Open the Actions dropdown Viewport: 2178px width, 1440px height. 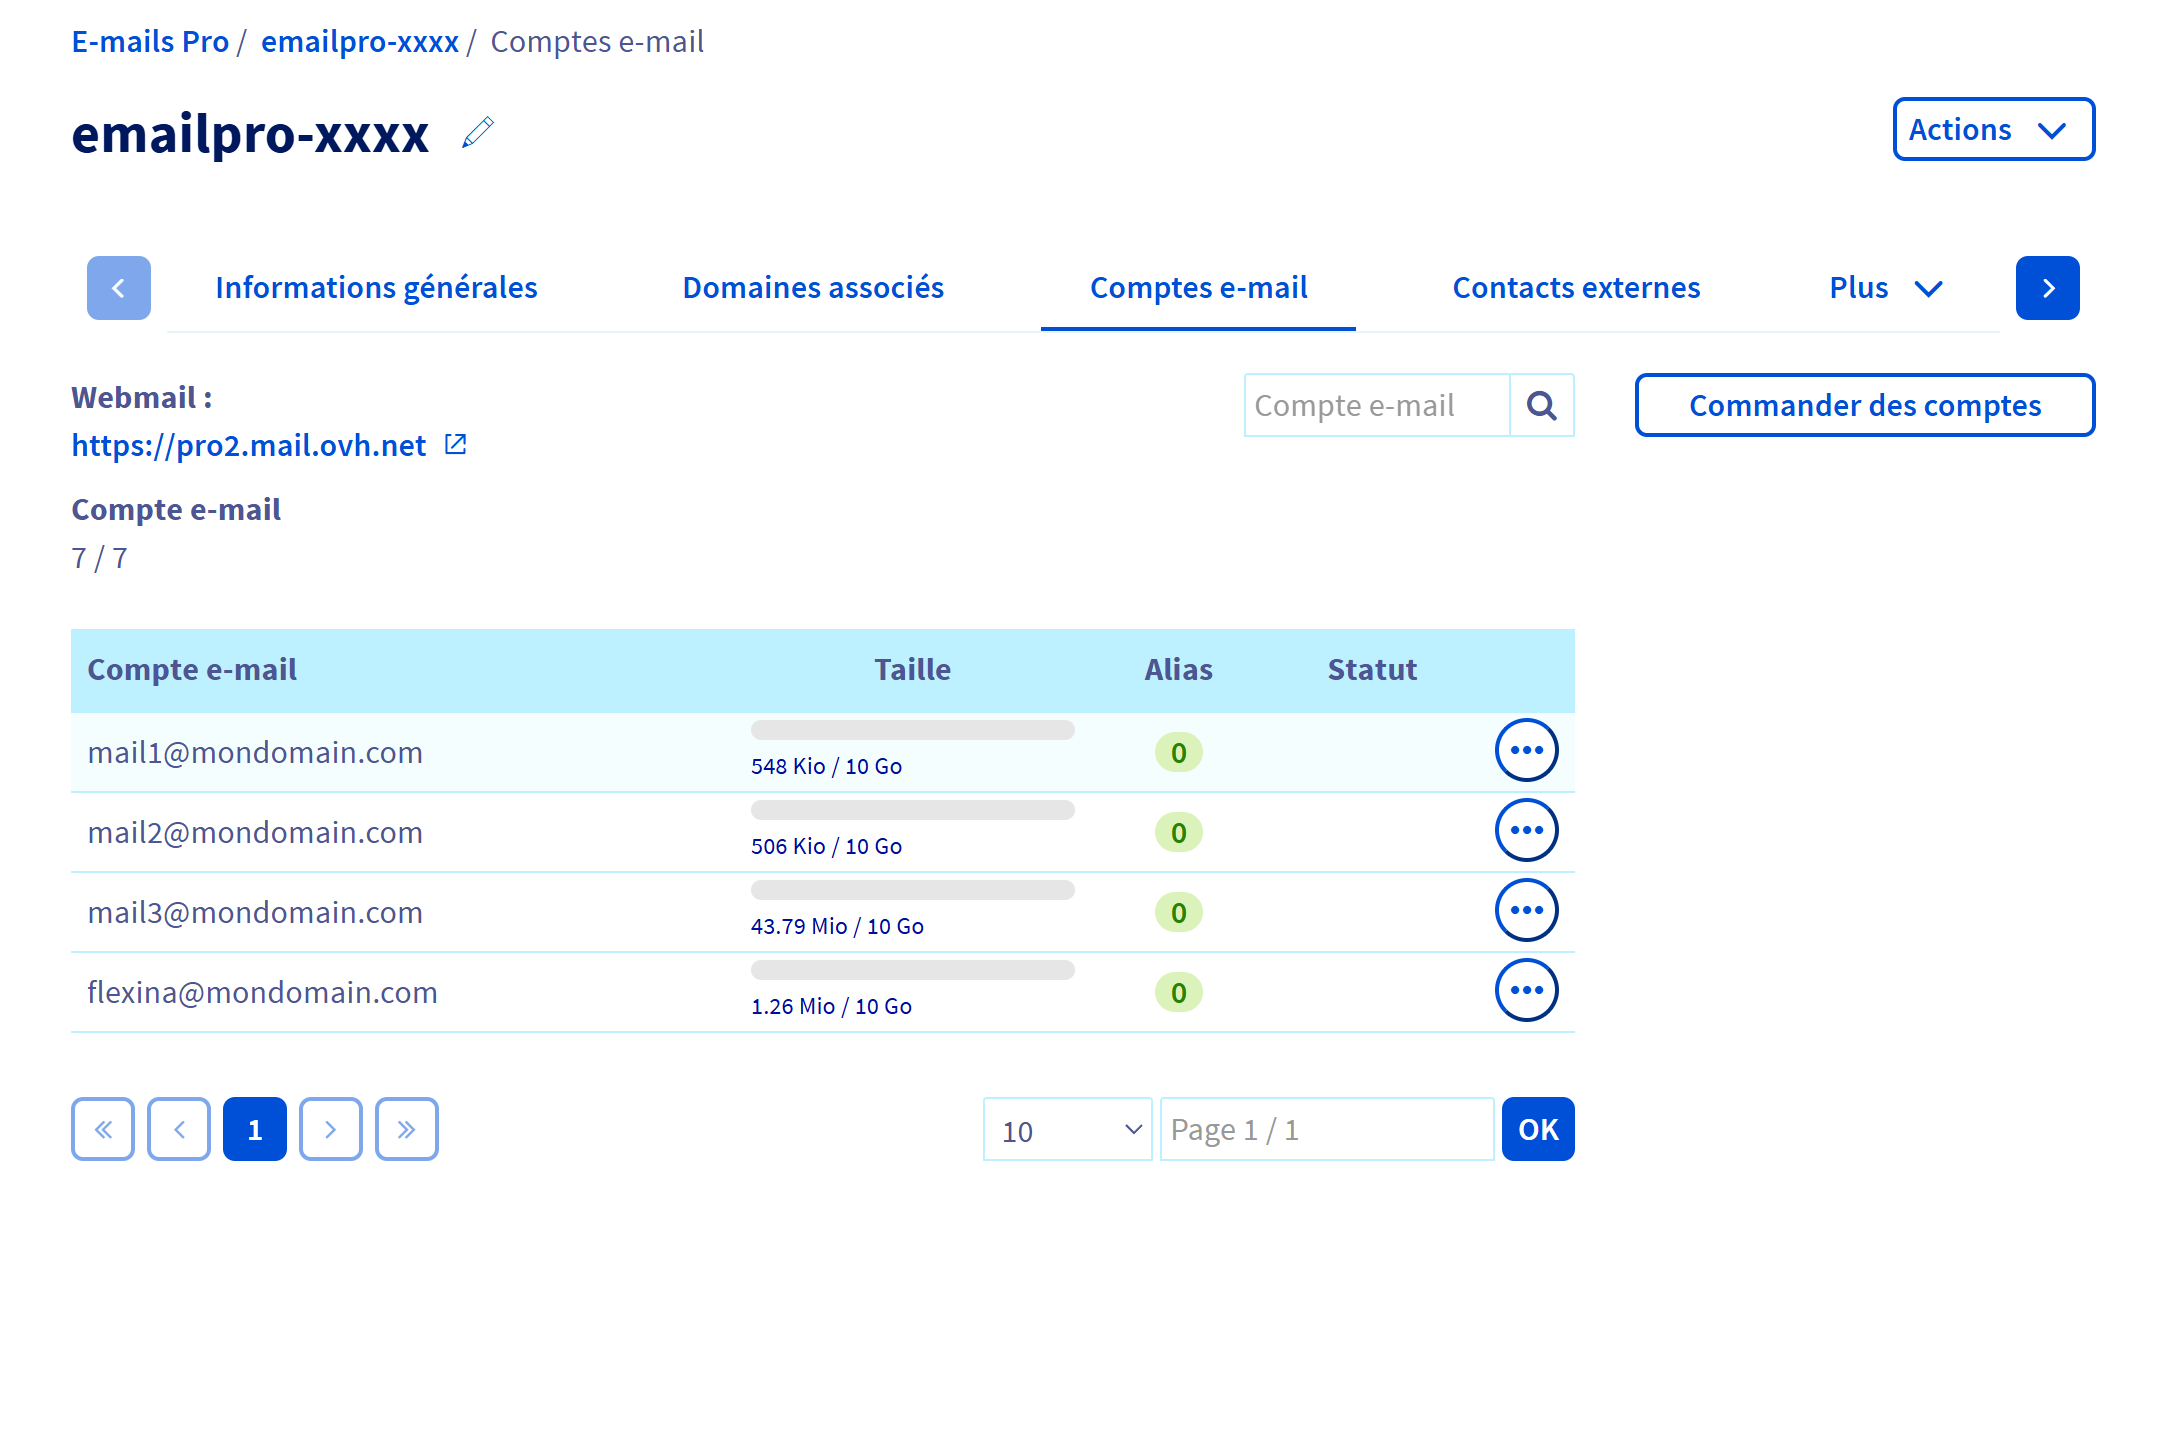(1993, 129)
